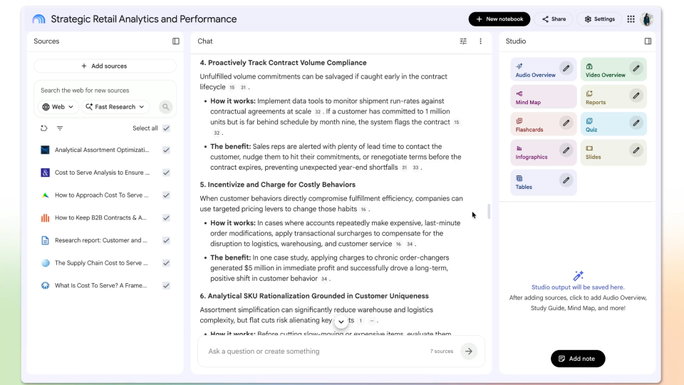
Task: Open the user account avatar
Action: (647, 19)
